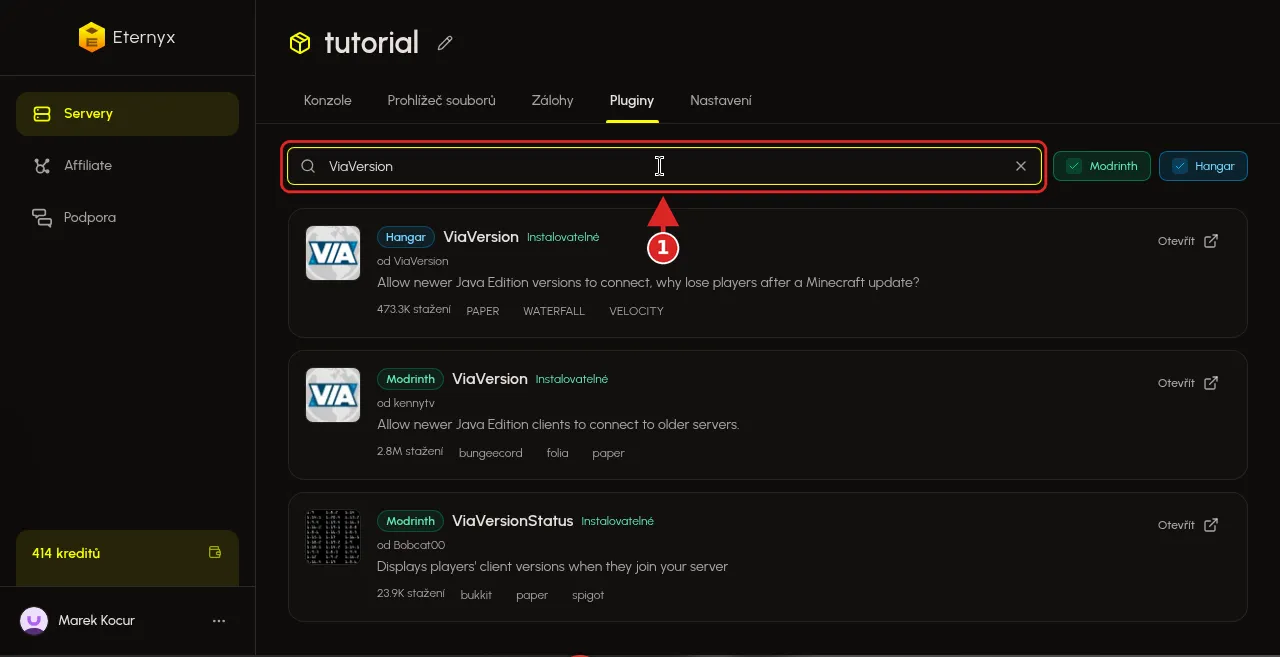Click the Affiliate network icon
Viewport: 1280px width, 657px height.
coord(42,166)
